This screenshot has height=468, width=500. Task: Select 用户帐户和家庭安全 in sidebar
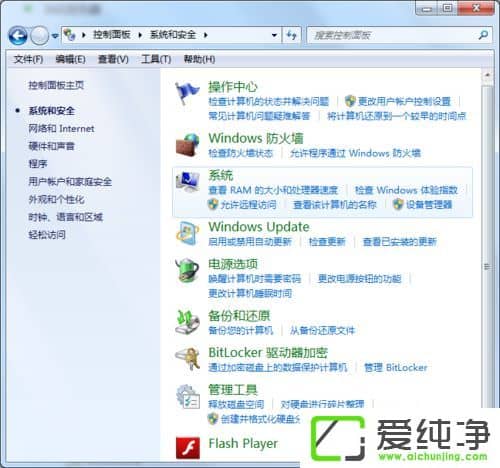[x=70, y=182]
